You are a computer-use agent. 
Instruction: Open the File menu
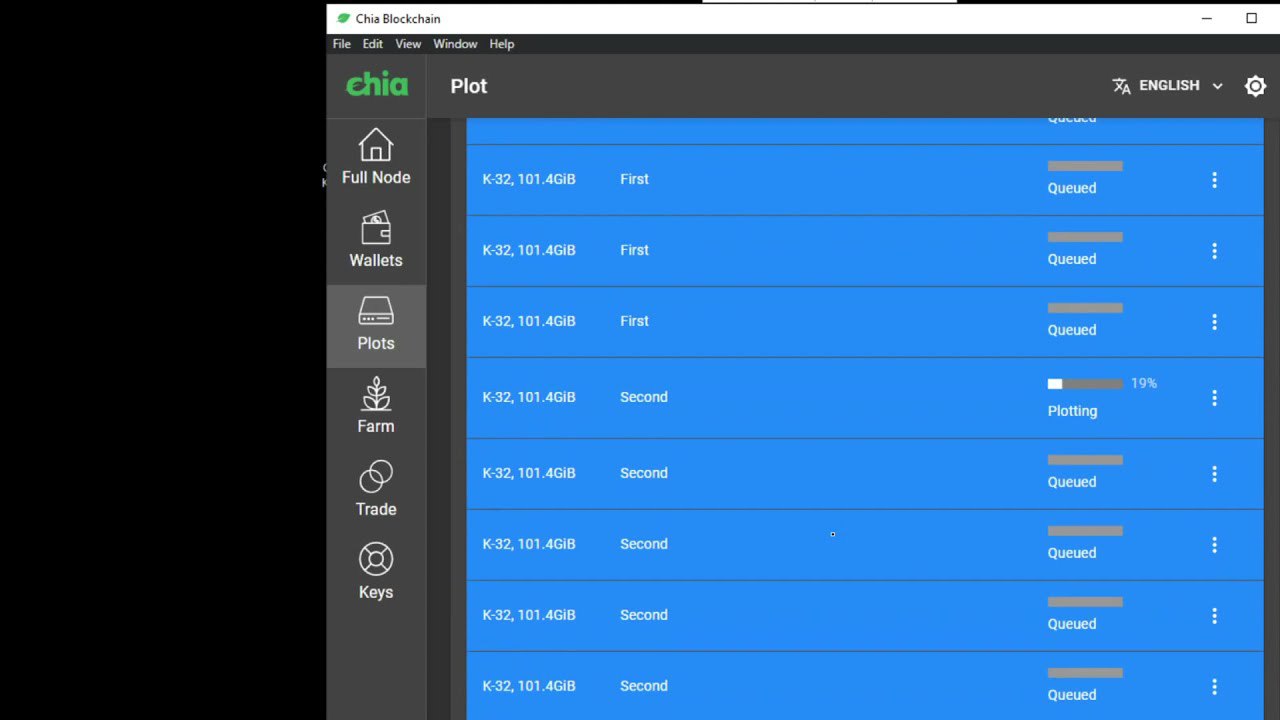341,44
